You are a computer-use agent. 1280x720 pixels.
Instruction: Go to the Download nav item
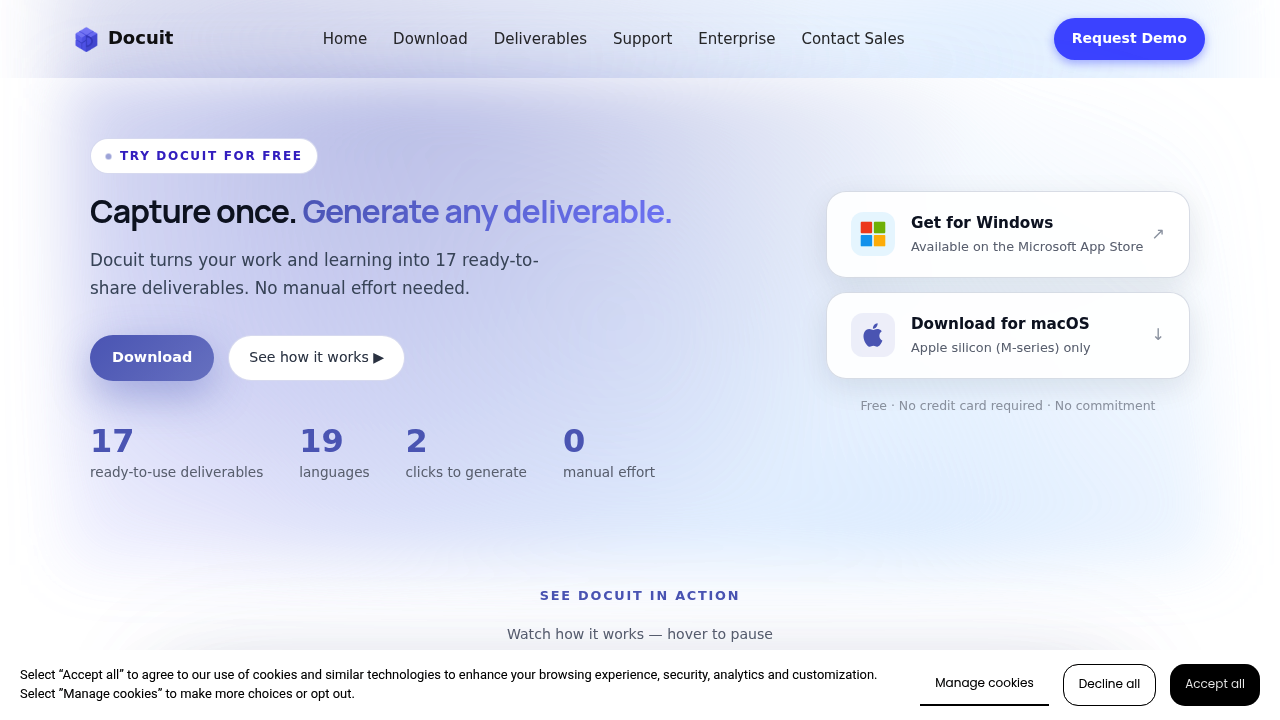430,39
